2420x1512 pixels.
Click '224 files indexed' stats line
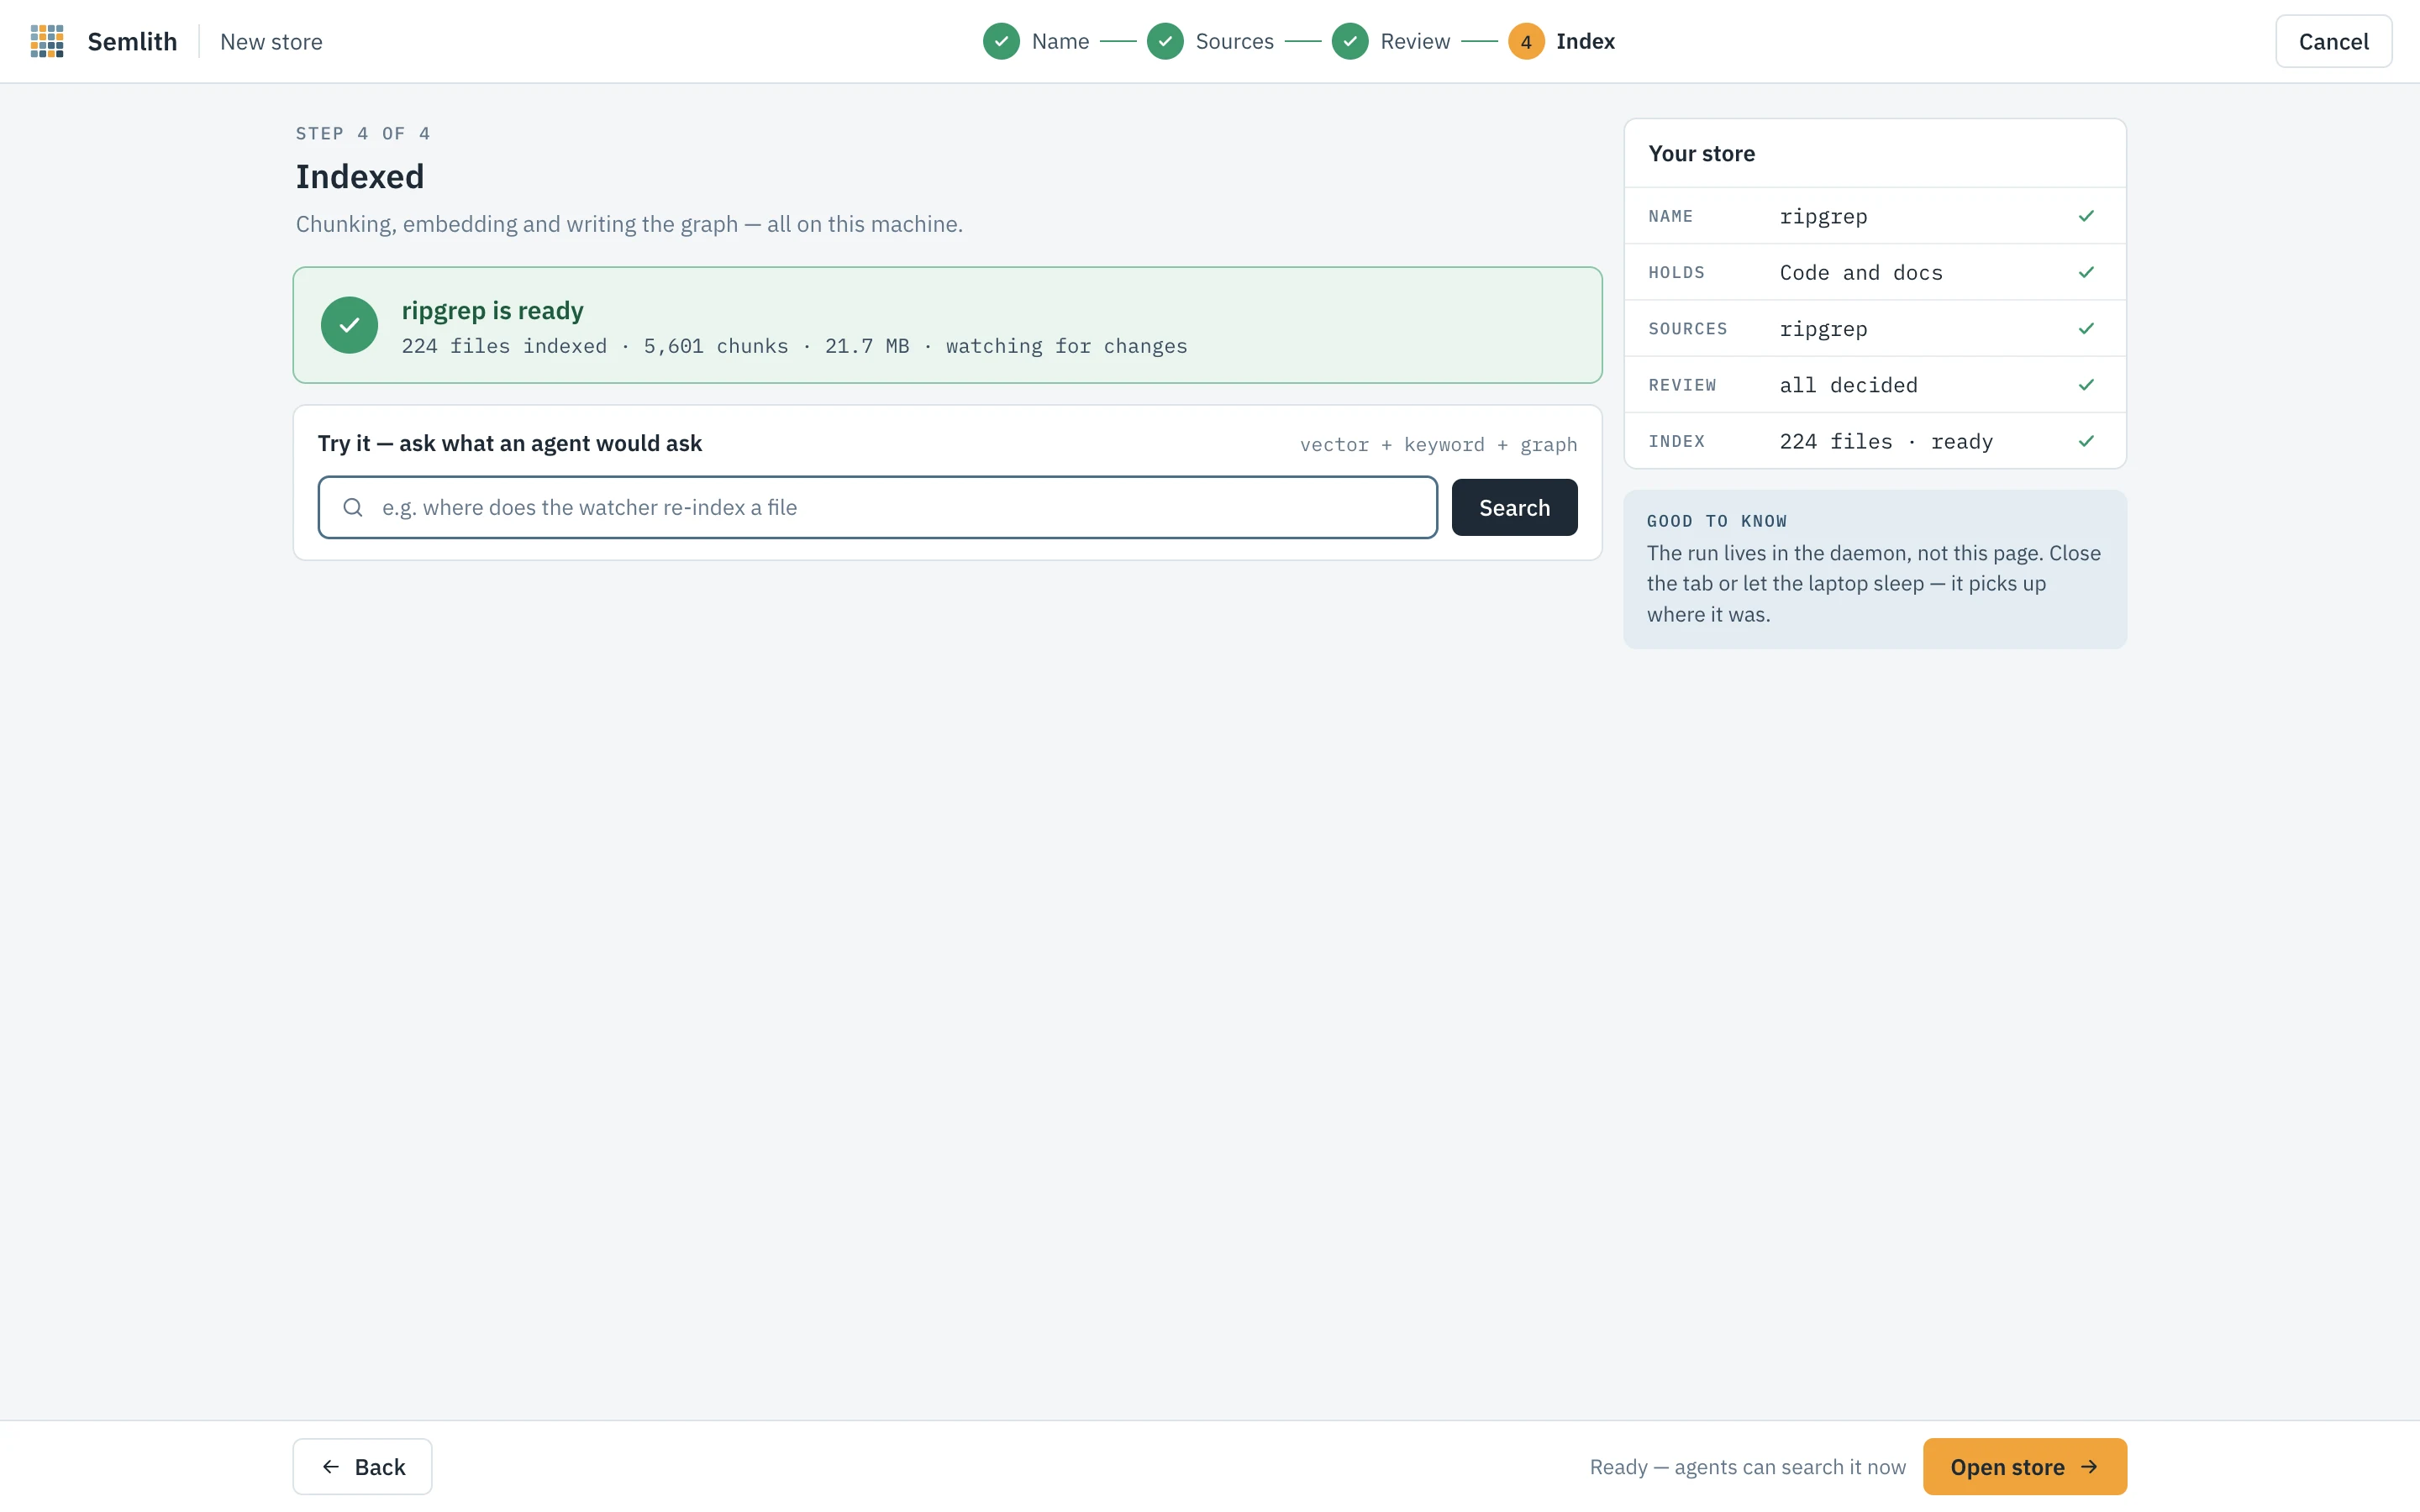[x=794, y=346]
